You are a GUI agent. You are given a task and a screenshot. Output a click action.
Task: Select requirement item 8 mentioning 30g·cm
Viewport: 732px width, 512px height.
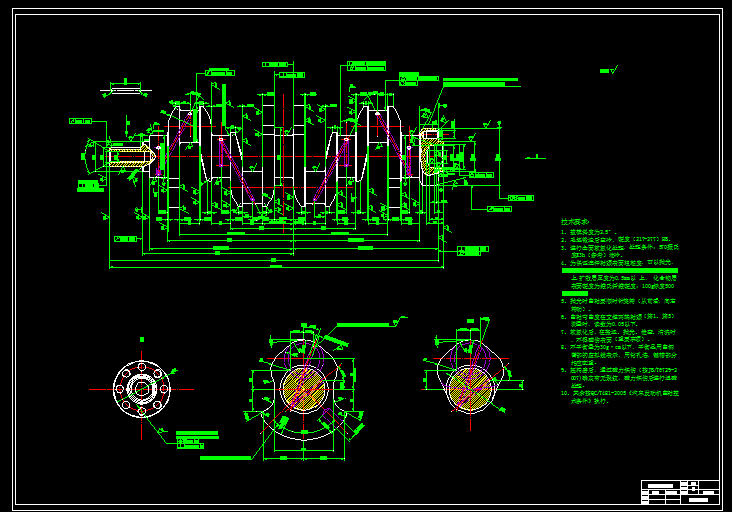pyautogui.click(x=618, y=355)
